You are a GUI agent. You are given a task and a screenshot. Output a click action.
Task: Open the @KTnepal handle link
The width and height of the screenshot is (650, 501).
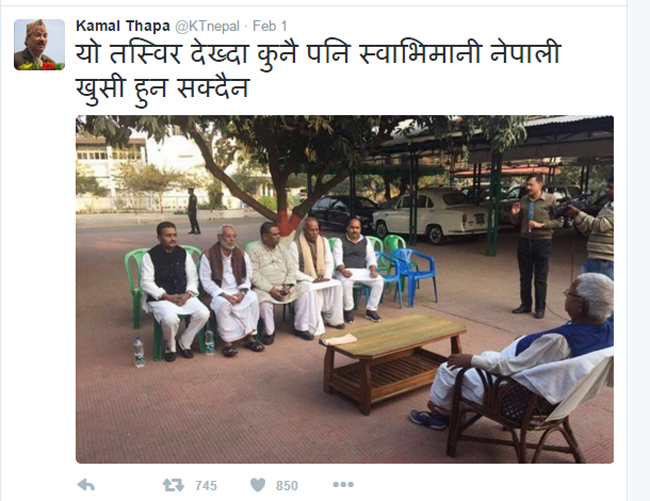coord(207,27)
